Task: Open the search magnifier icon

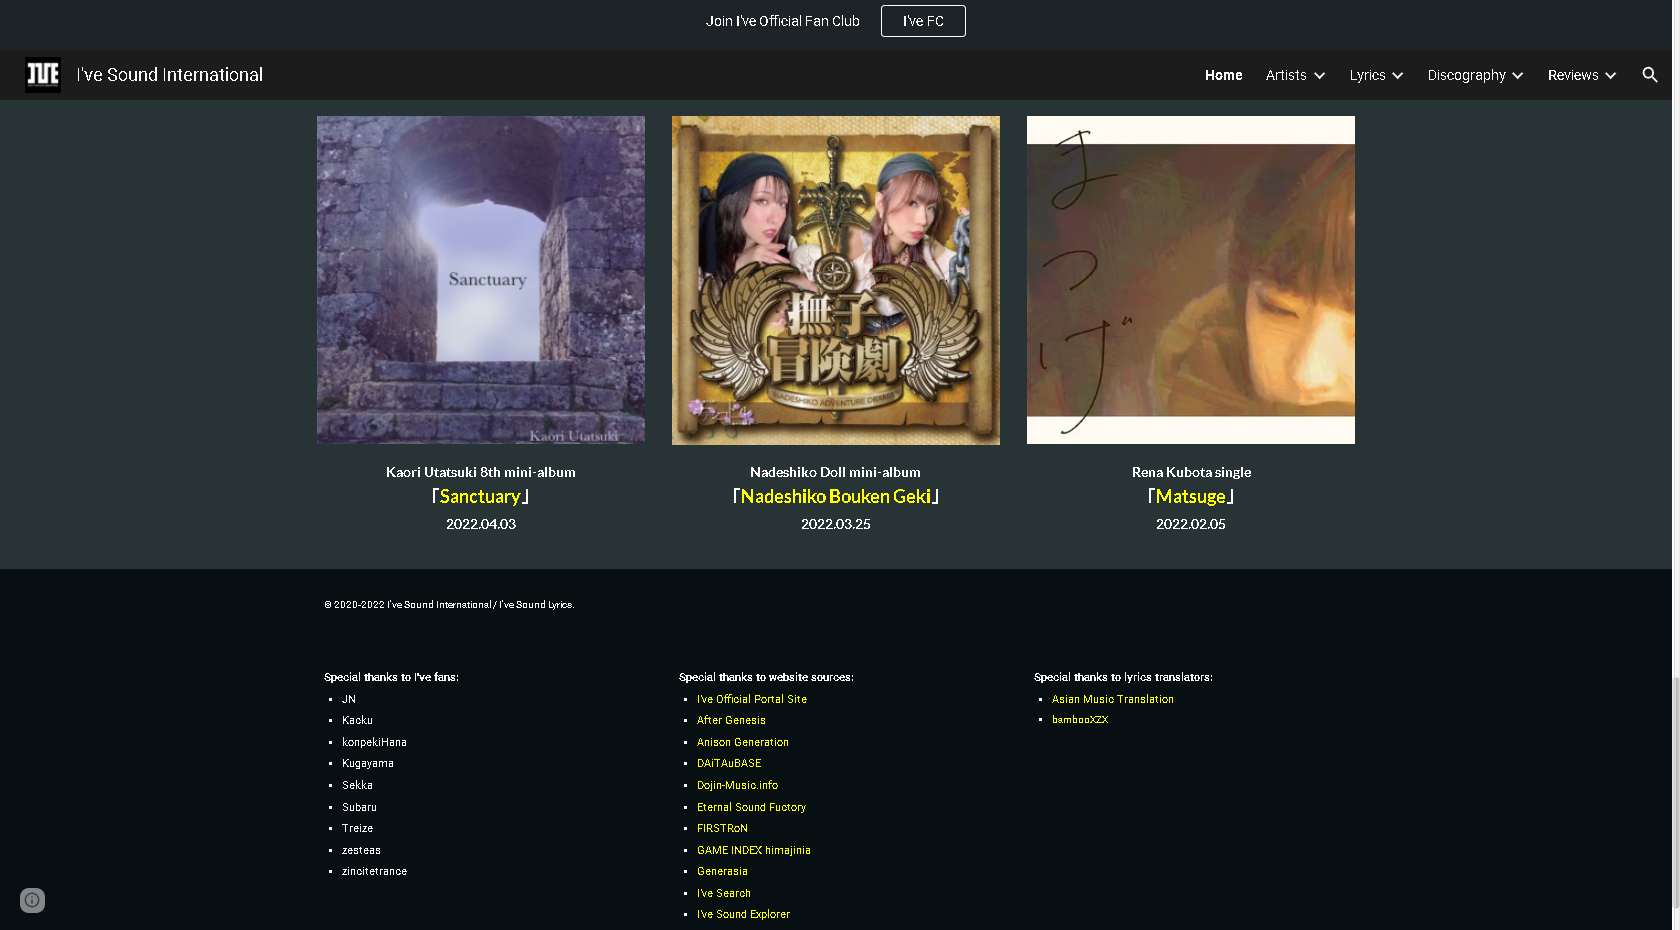Action: (1650, 75)
